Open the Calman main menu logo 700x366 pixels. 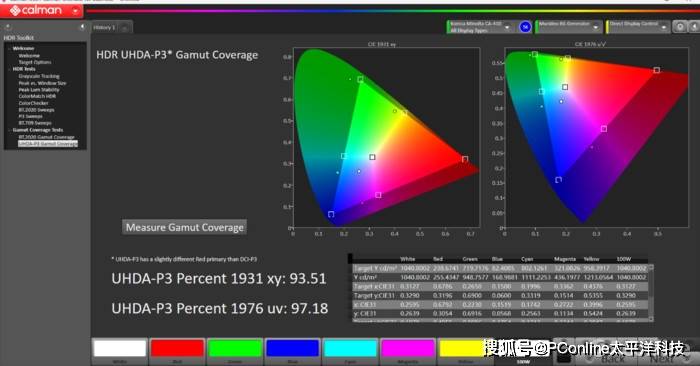(36, 10)
